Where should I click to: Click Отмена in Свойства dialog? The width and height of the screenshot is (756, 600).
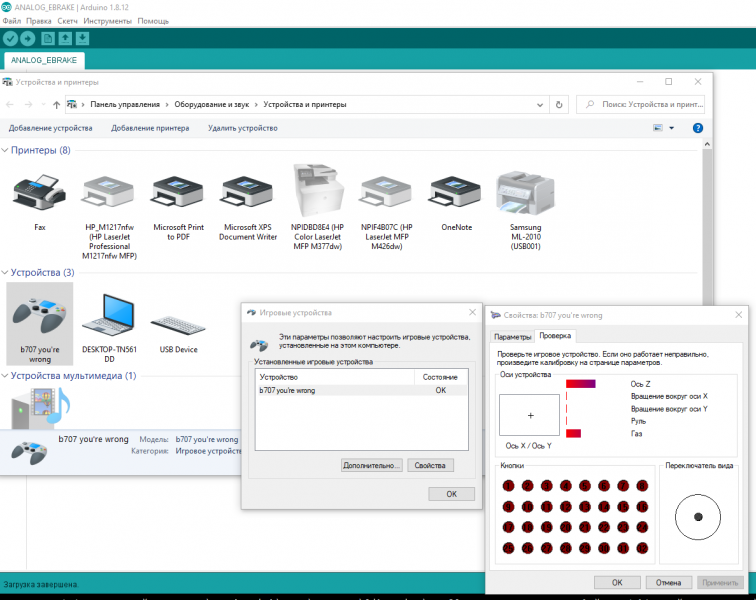(x=668, y=583)
